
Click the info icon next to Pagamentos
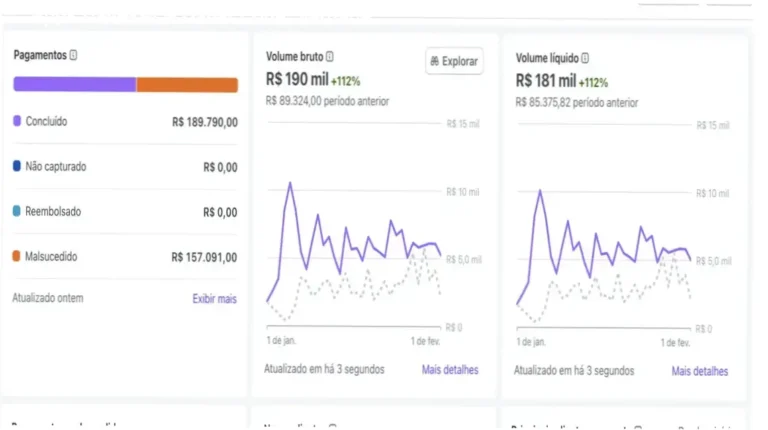click(73, 55)
